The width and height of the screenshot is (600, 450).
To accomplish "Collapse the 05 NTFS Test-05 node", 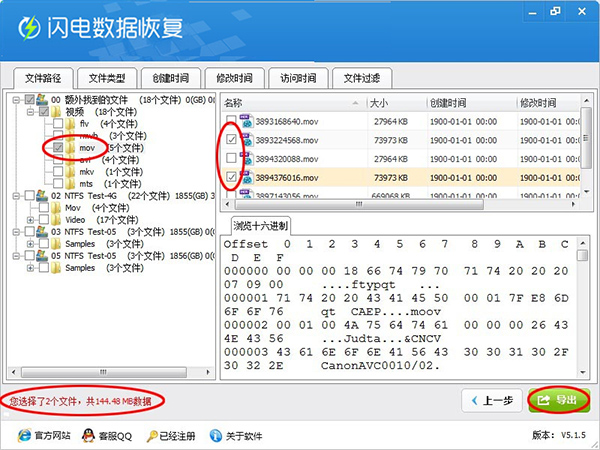I will (x=16, y=256).
